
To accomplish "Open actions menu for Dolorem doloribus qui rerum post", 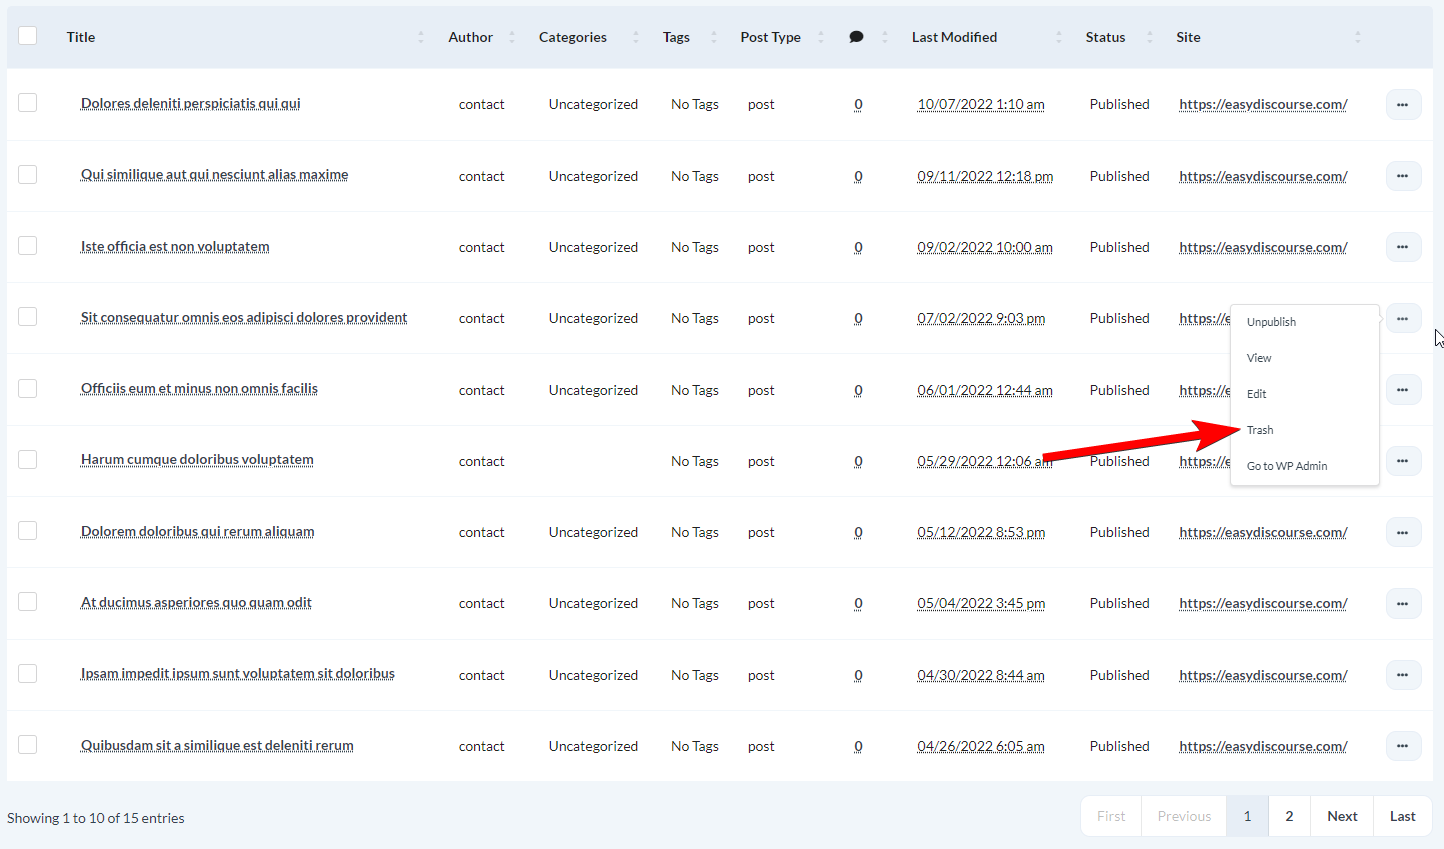I will 1403,533.
